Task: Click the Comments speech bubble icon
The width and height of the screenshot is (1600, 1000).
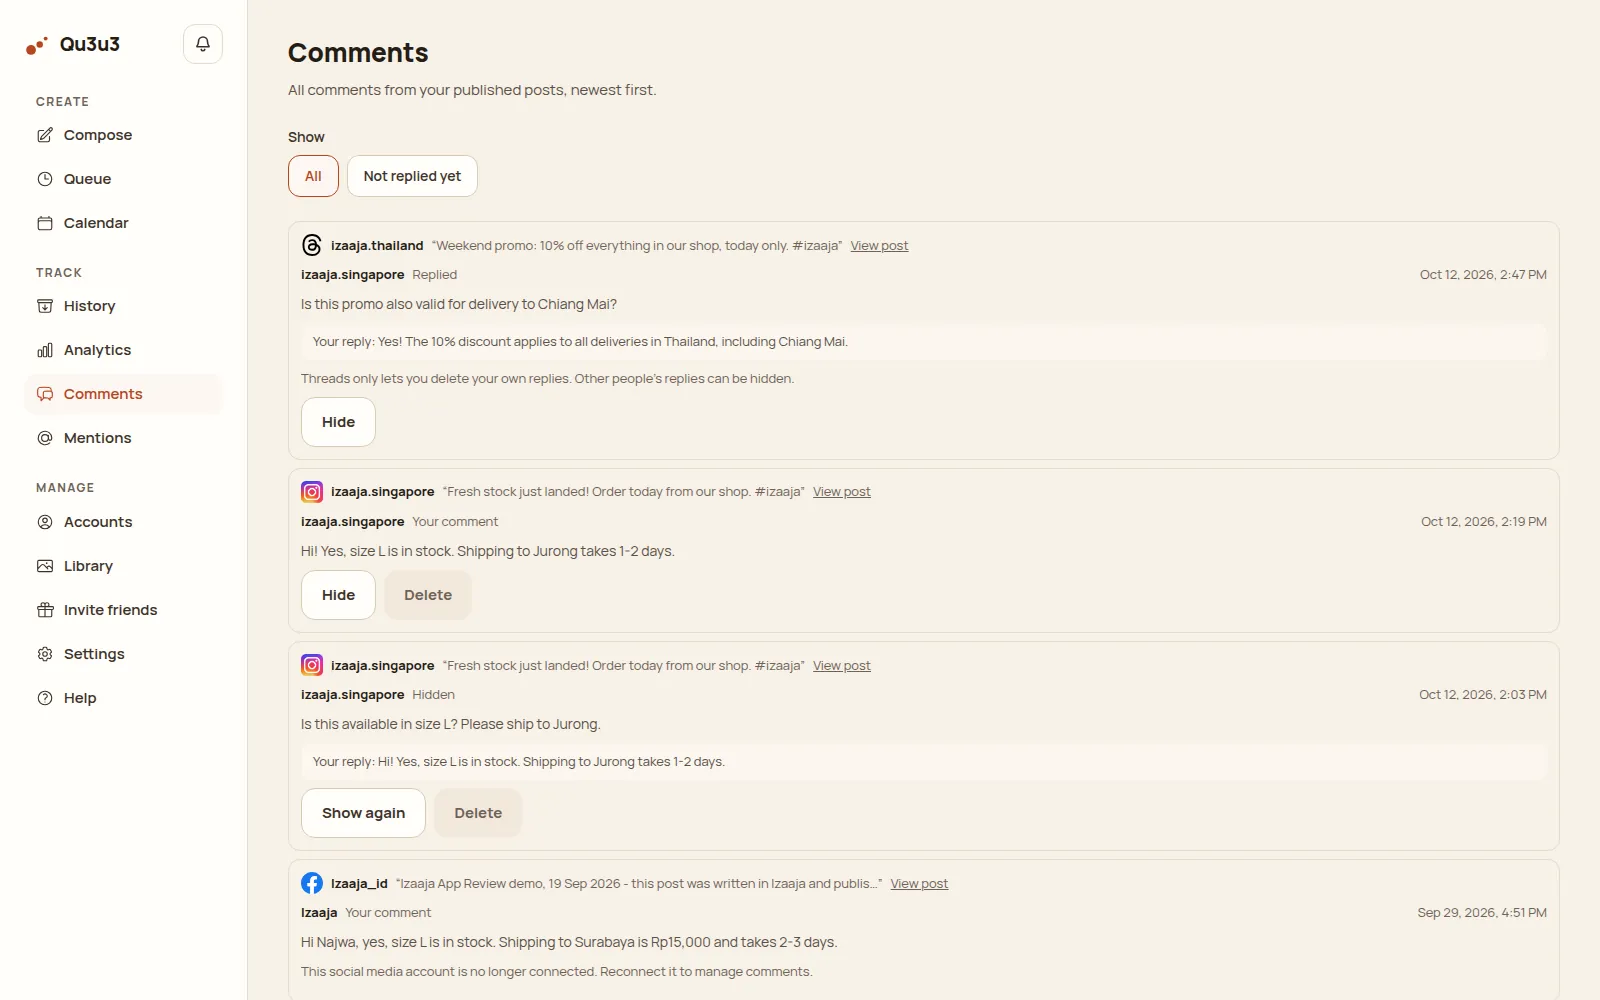Action: pos(45,394)
